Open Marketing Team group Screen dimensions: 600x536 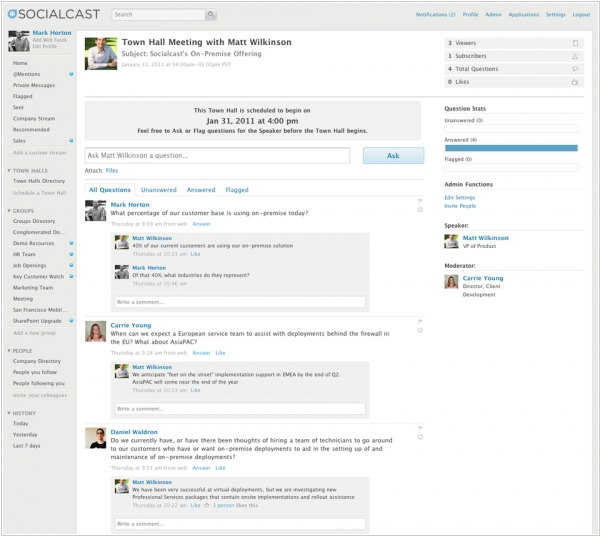[33, 288]
